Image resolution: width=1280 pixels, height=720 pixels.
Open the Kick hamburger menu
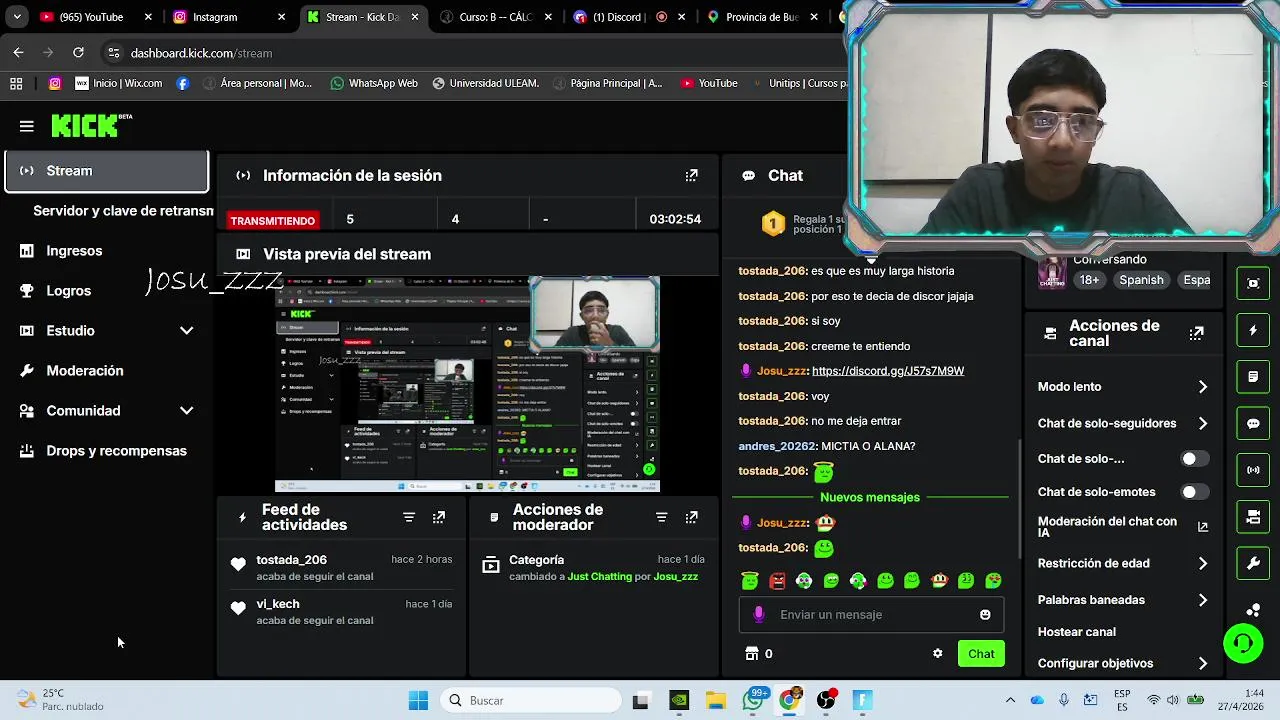pyautogui.click(x=27, y=126)
